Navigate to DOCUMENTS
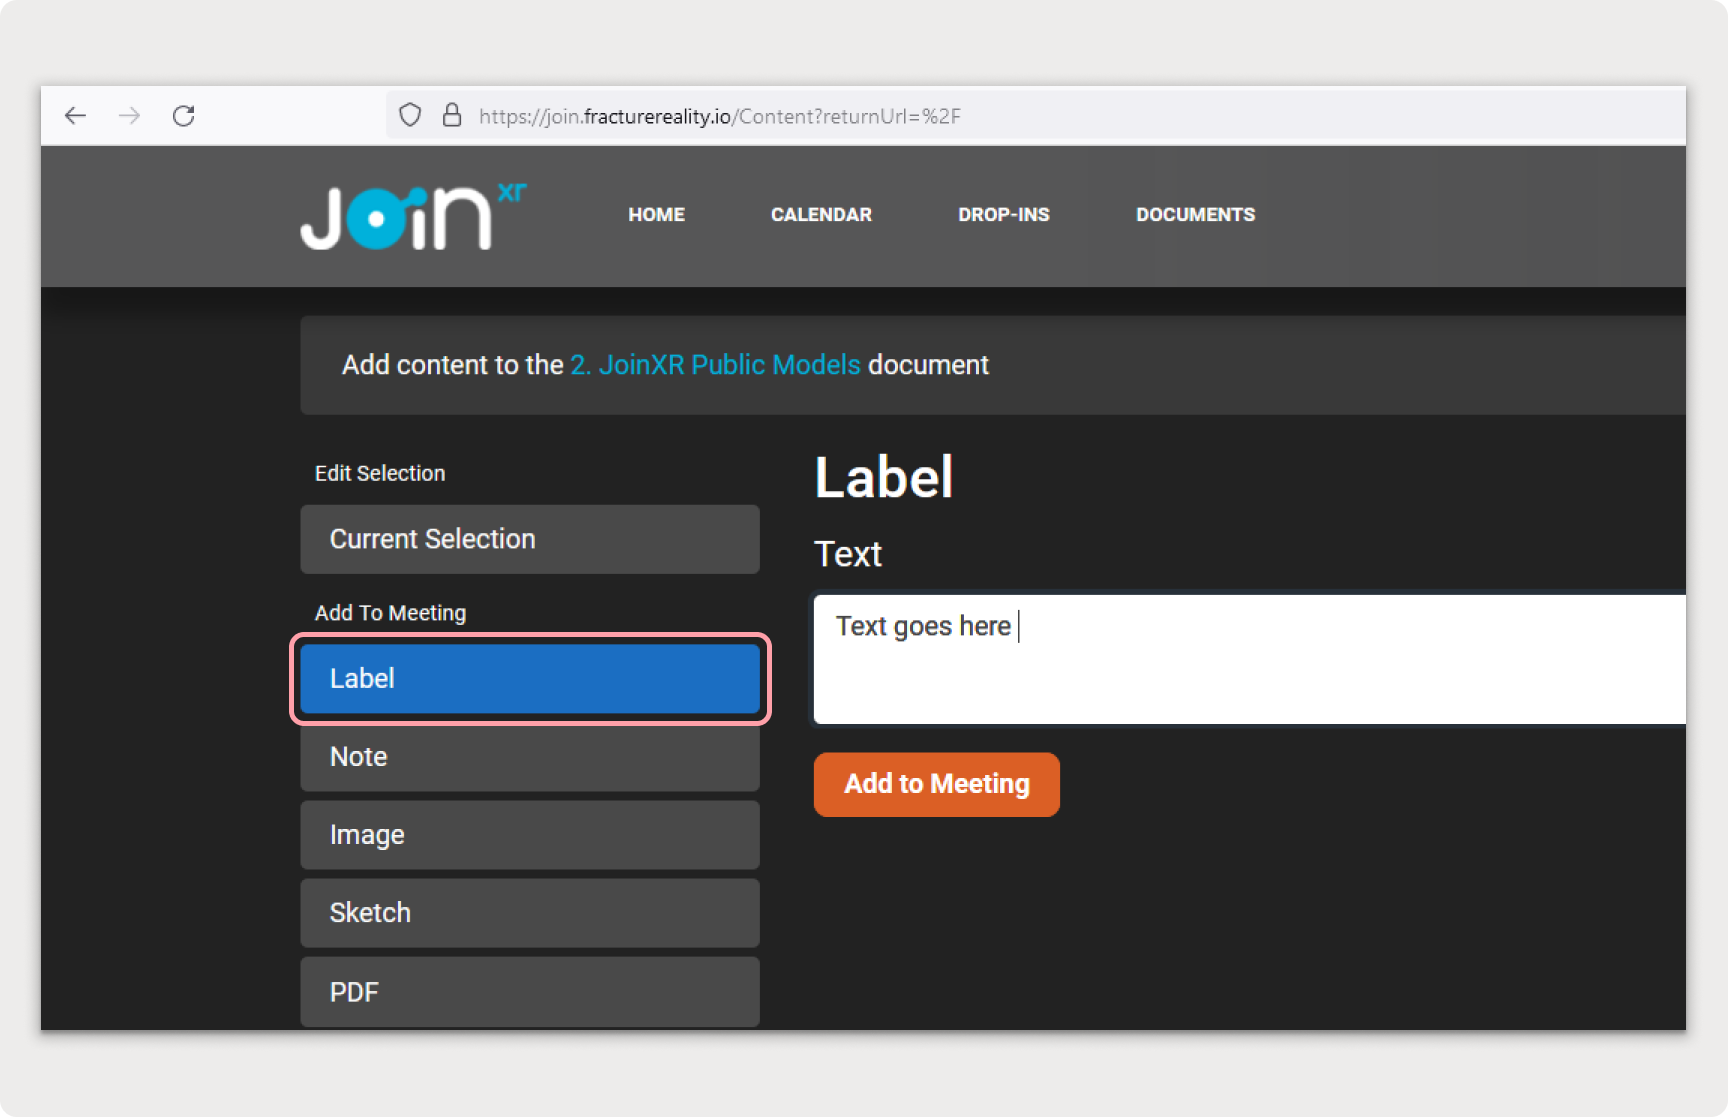This screenshot has height=1117, width=1728. pos(1195,214)
